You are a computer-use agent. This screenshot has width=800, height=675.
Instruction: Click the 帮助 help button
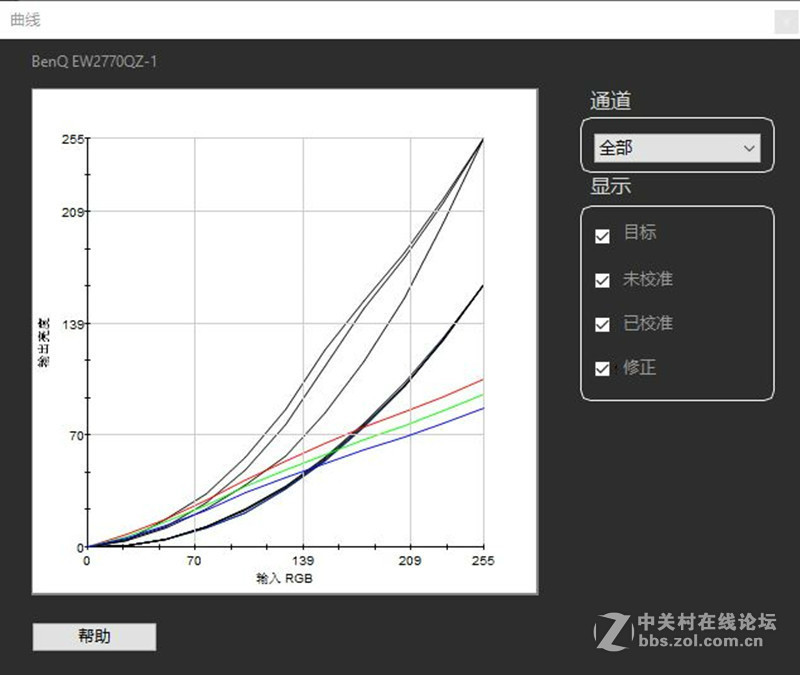click(93, 637)
